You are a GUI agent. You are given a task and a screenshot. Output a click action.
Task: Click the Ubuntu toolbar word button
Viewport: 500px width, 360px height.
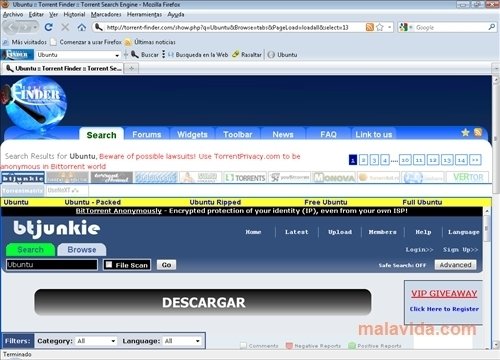click(282, 55)
